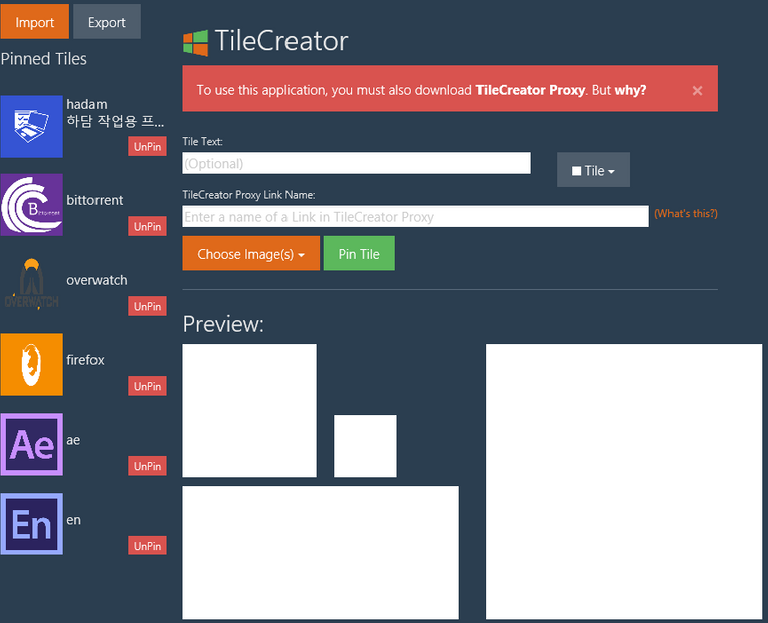This screenshot has height=623, width=768.
Task: Click the 'firefox' tile name text
Action: coord(85,360)
